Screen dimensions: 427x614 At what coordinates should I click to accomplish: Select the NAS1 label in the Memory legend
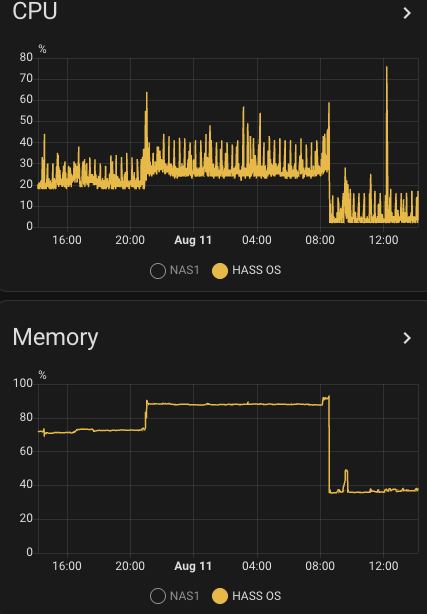point(185,596)
